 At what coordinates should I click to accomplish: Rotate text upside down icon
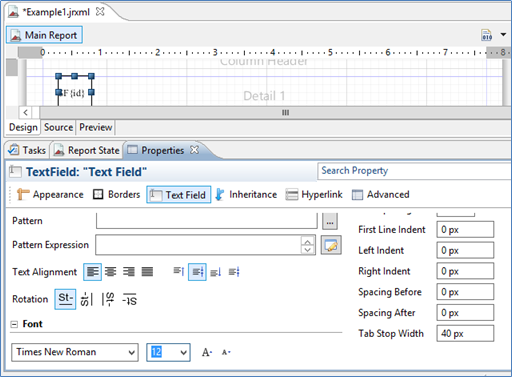[130, 299]
